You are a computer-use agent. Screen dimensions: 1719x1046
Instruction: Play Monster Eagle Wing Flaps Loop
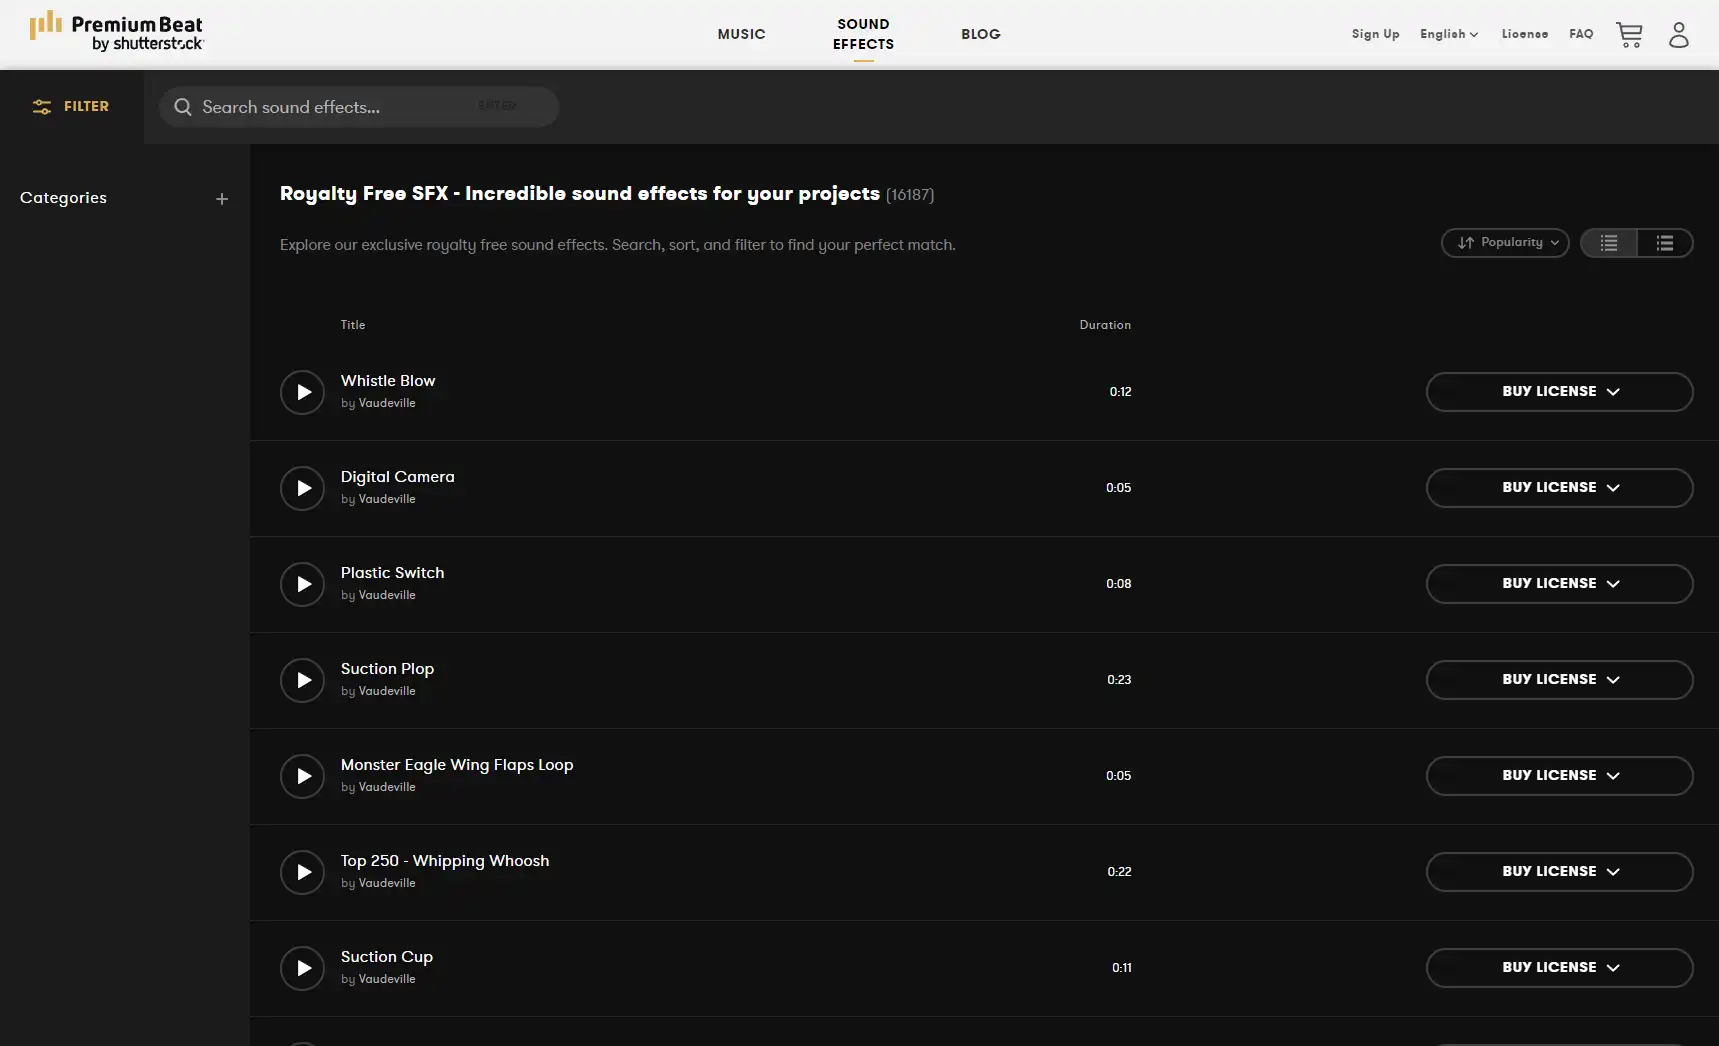[302, 776]
